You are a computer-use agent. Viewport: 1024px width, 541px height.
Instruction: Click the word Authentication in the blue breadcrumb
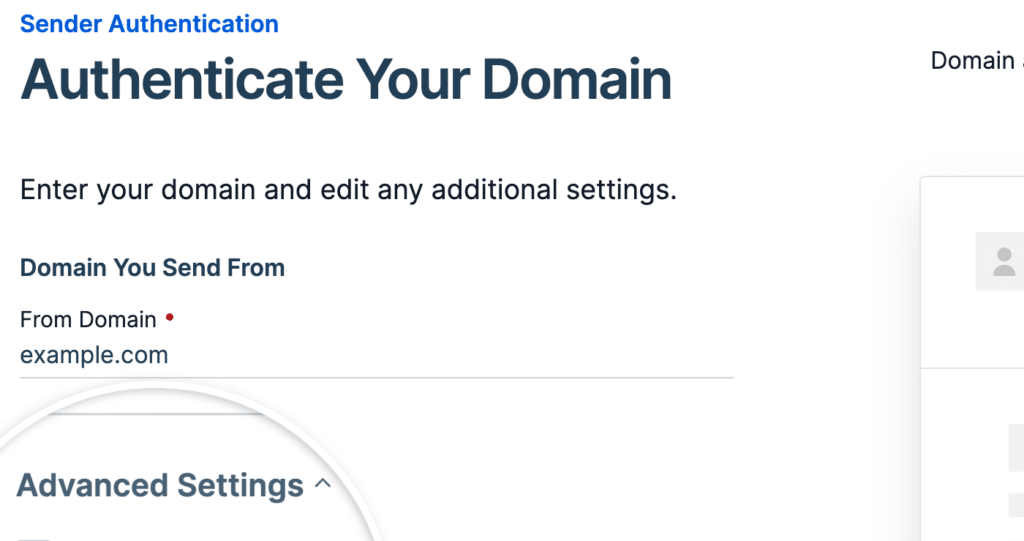[193, 24]
